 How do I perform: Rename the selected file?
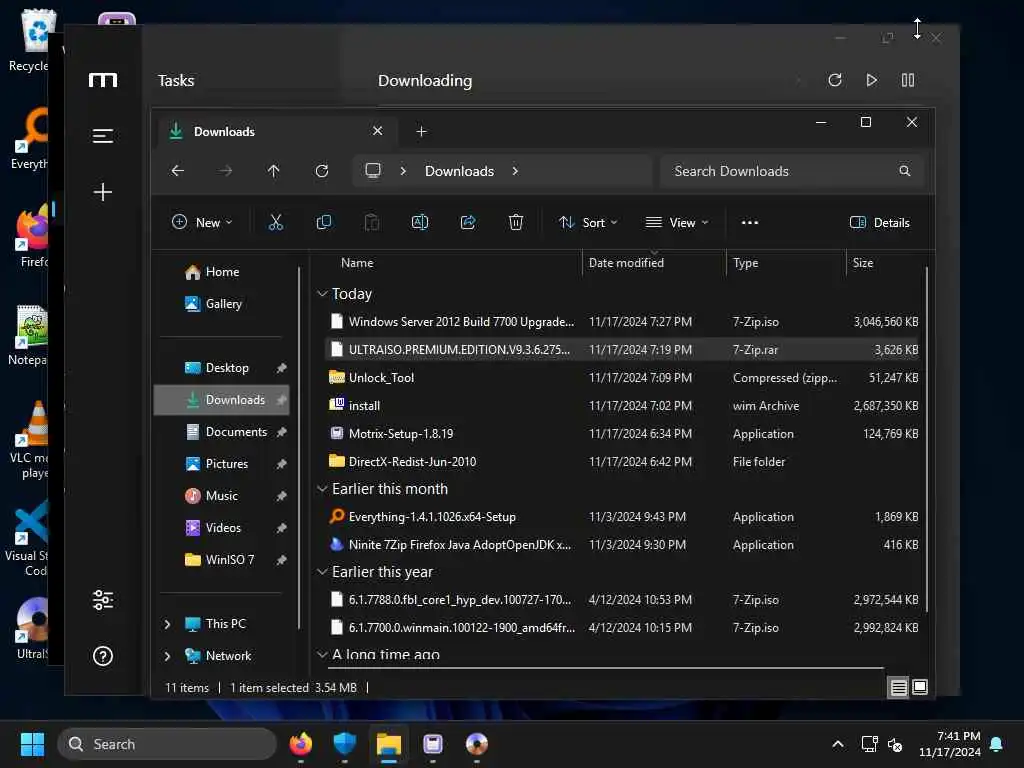pos(420,223)
